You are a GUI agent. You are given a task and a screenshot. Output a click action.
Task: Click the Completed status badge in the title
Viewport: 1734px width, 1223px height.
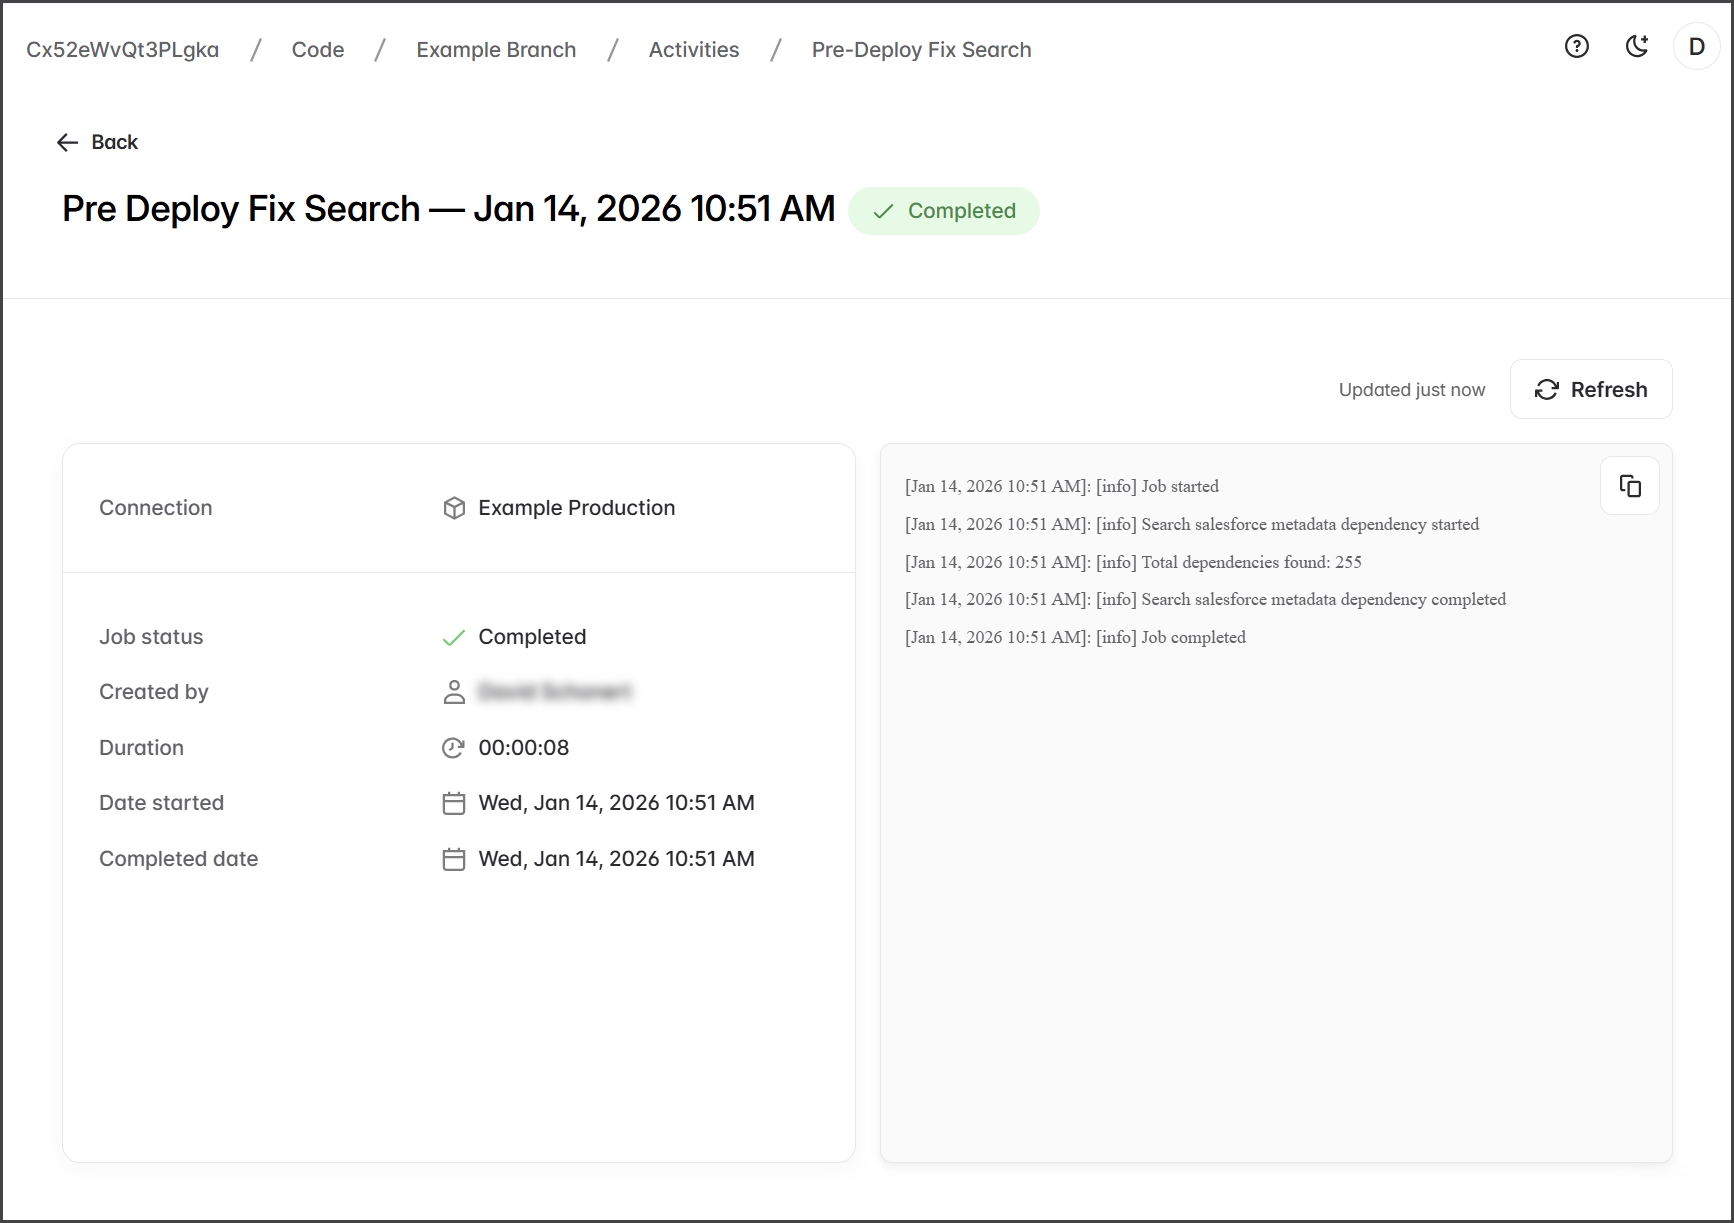tap(943, 211)
